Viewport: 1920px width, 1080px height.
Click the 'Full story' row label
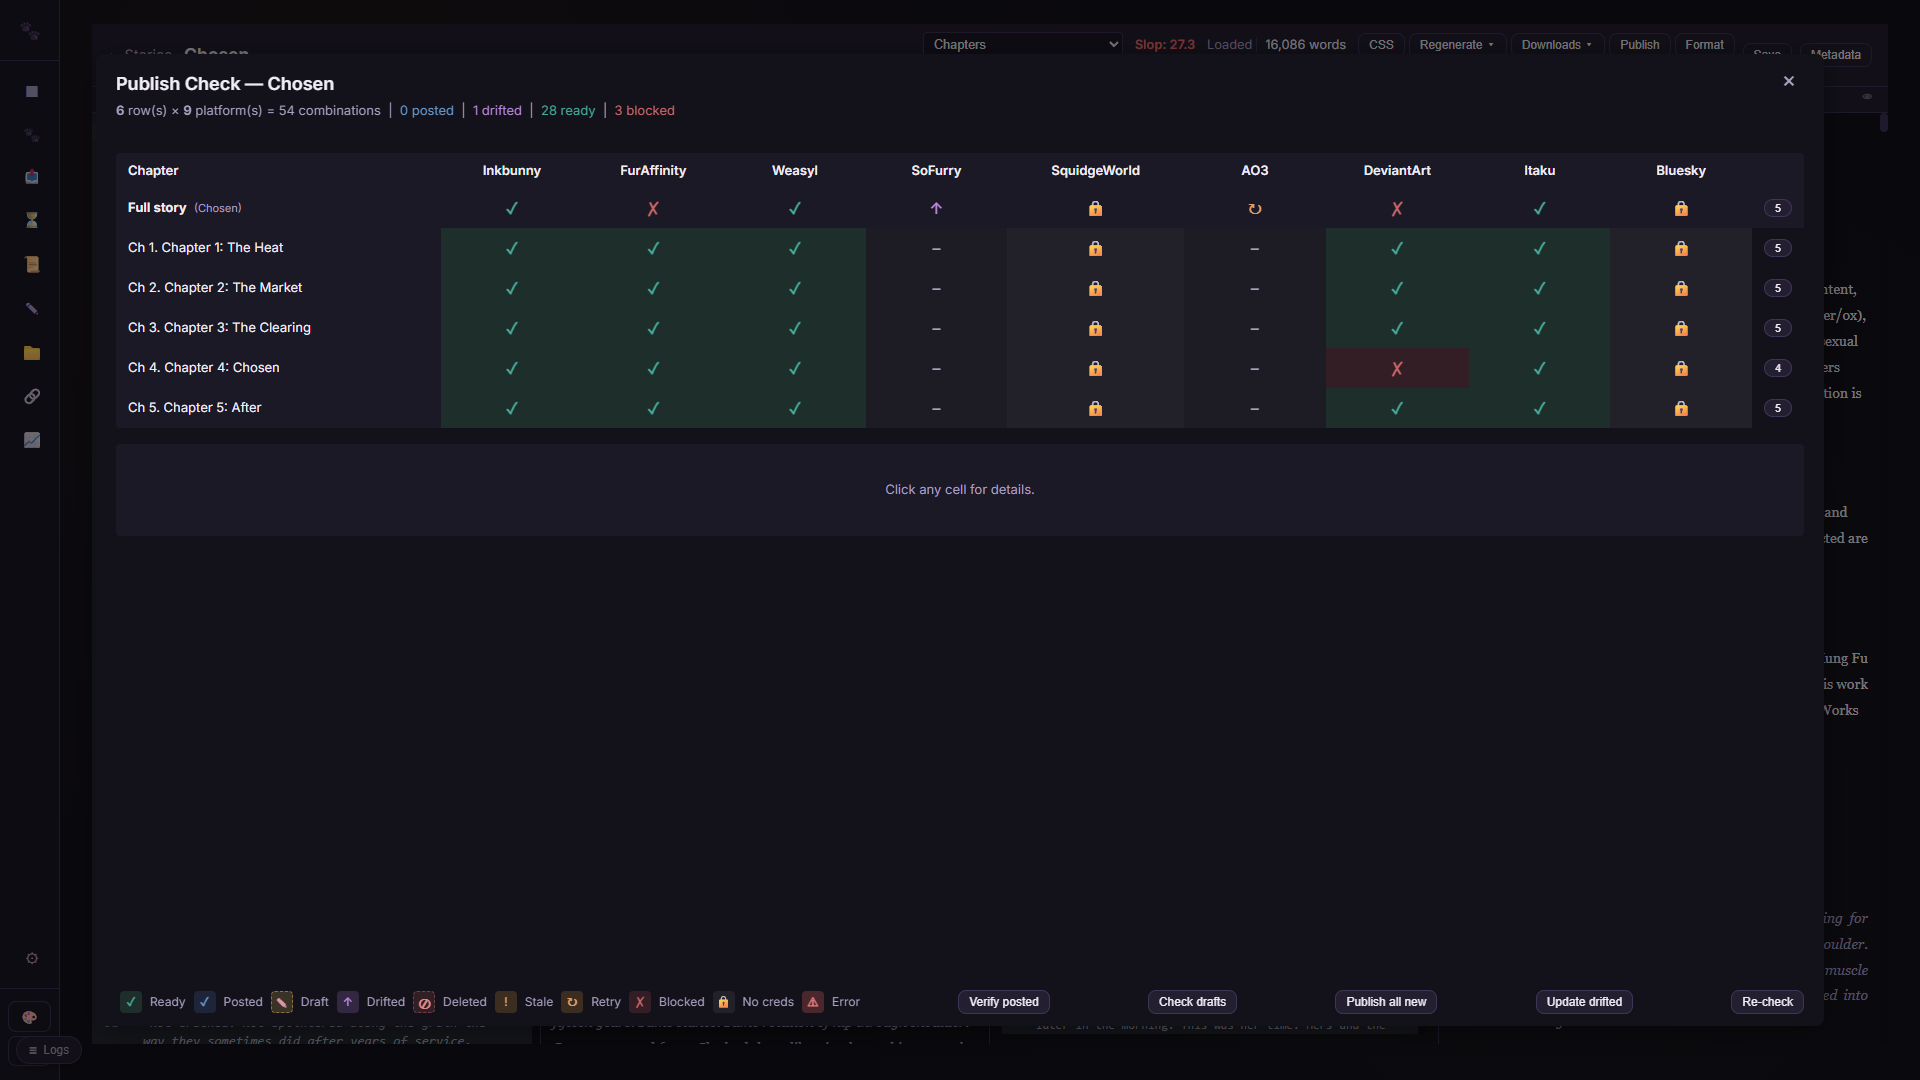[x=157, y=208]
